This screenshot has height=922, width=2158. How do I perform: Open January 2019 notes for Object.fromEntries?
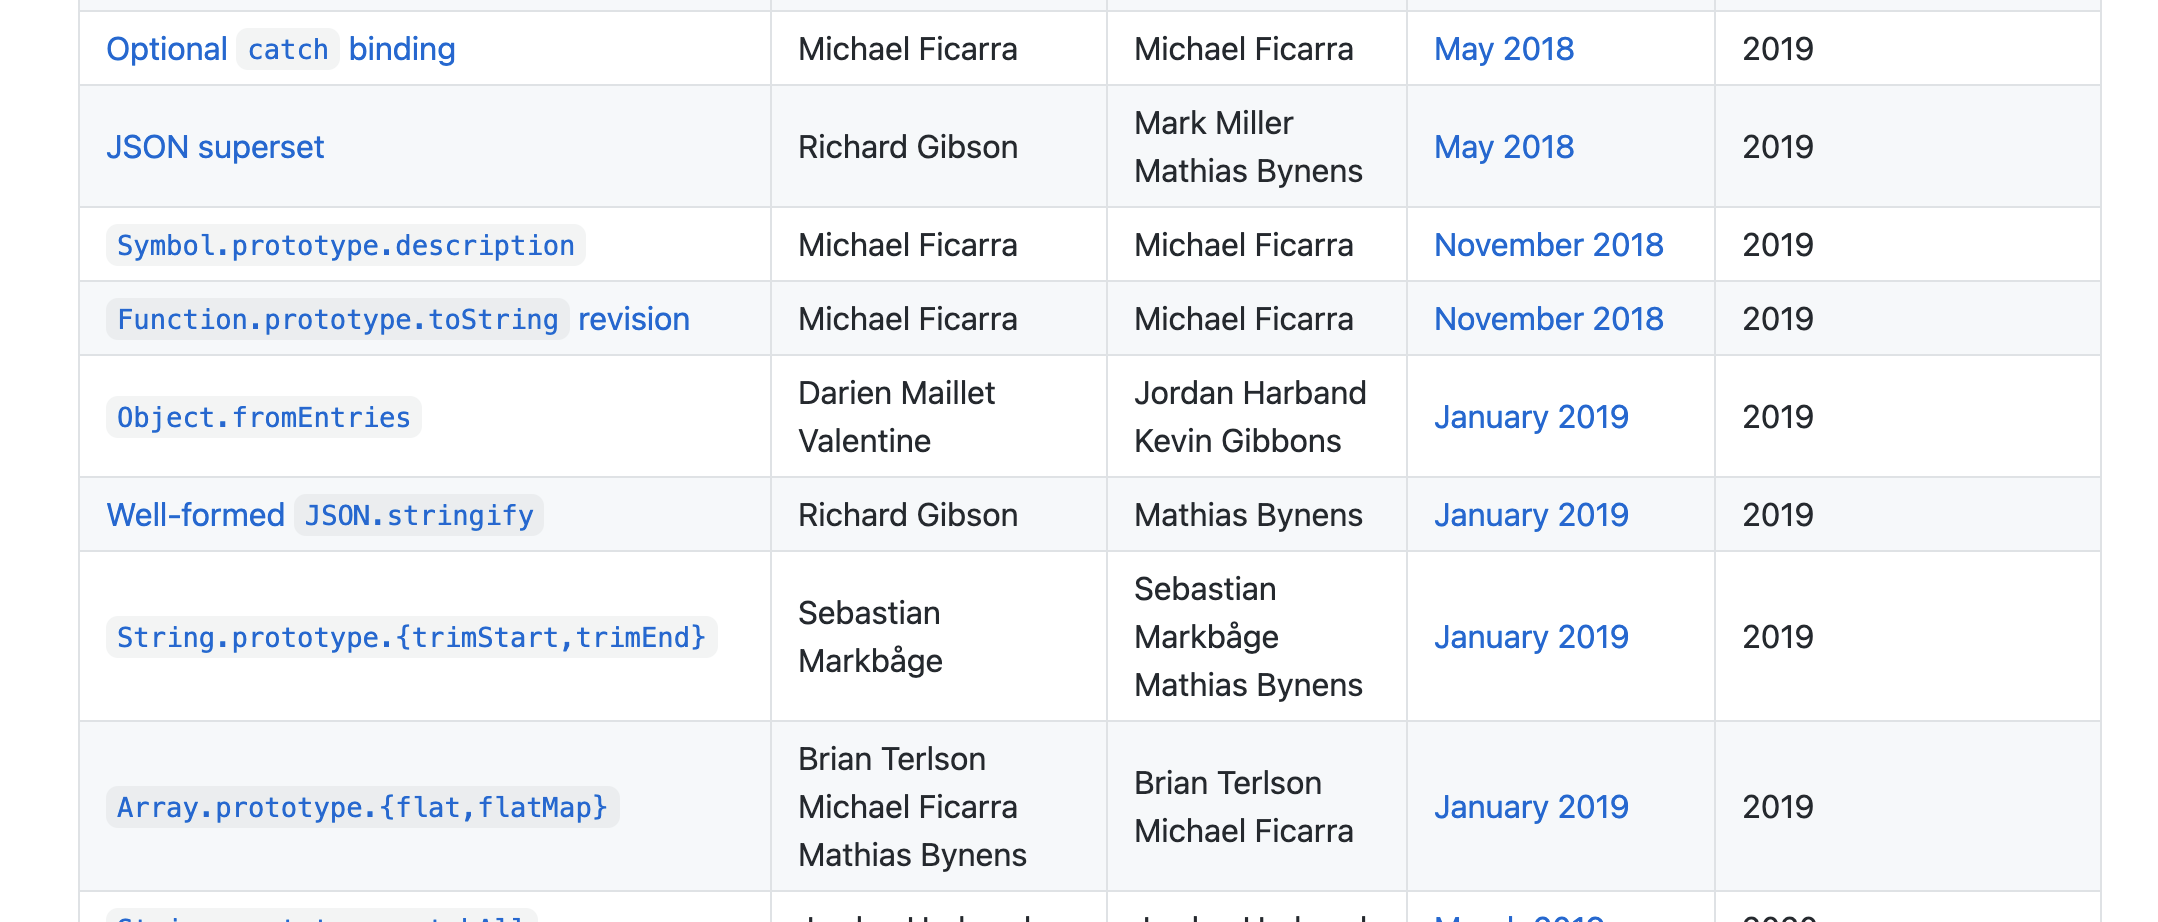(1531, 417)
